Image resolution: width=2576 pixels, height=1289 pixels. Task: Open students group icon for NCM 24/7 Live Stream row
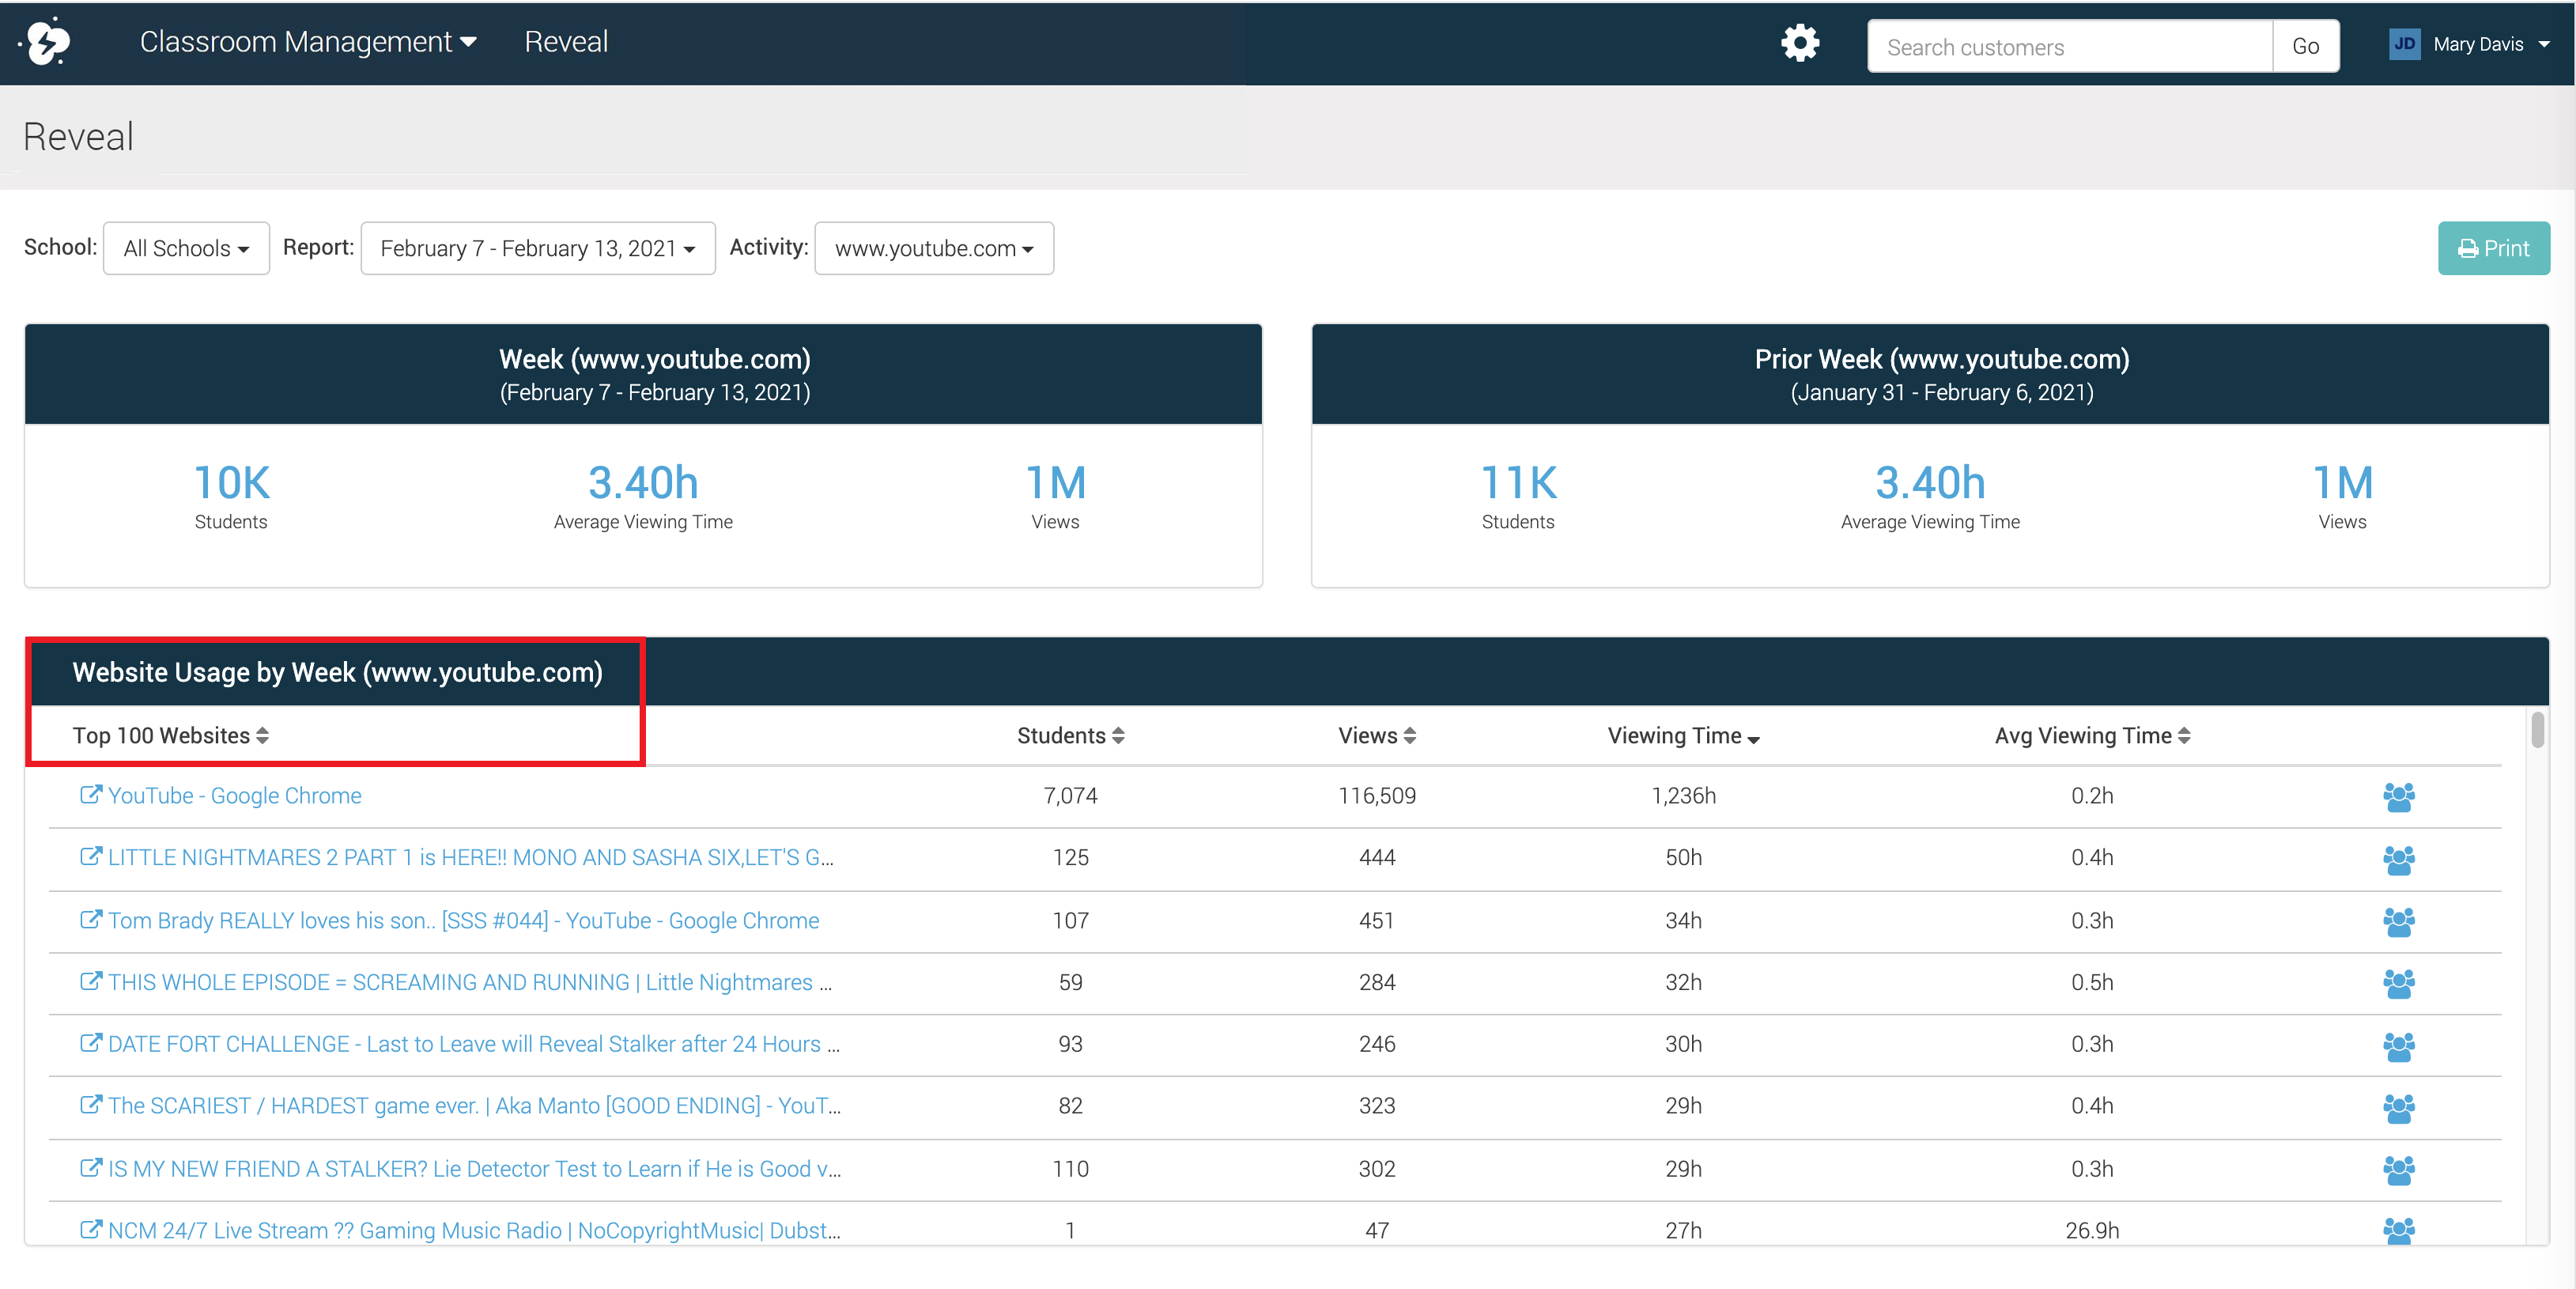pyautogui.click(x=2398, y=1230)
